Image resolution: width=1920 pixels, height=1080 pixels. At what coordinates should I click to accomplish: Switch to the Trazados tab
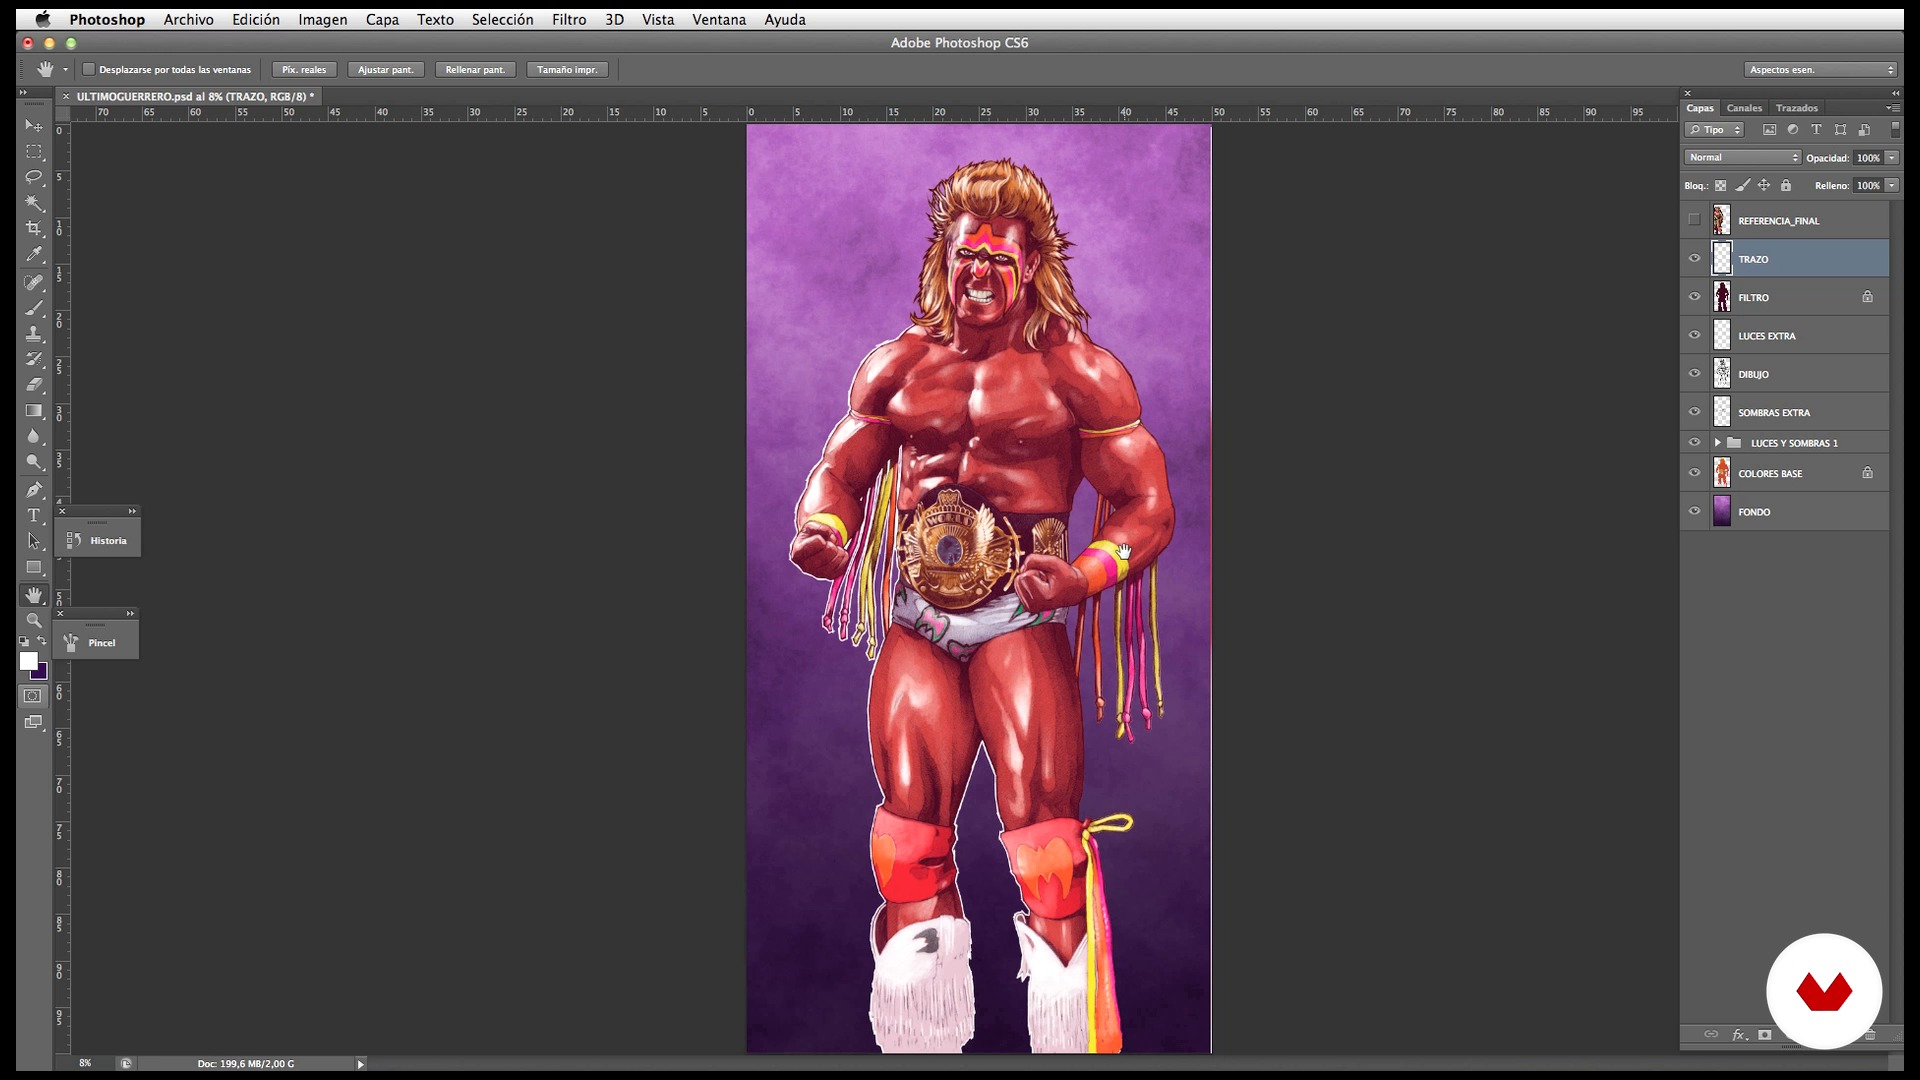click(x=1797, y=108)
